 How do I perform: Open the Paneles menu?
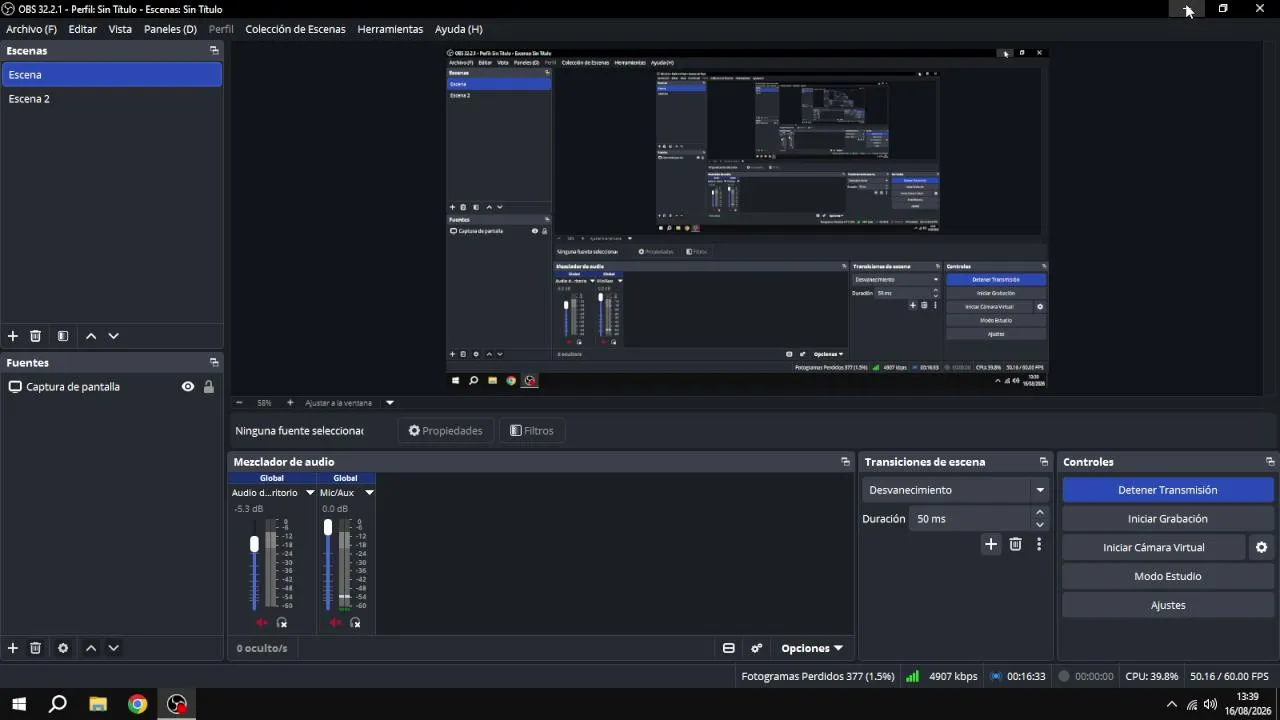click(x=170, y=29)
